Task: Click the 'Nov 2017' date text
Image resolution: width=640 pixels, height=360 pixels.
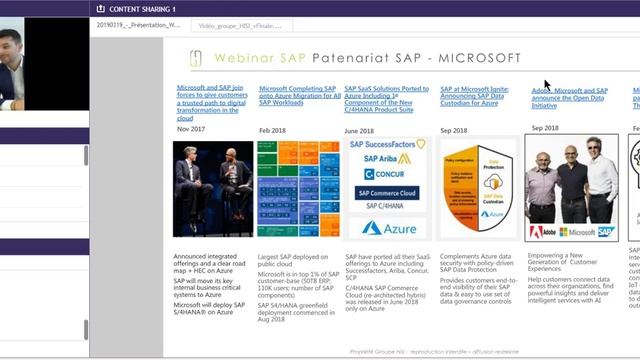Action: [191, 129]
